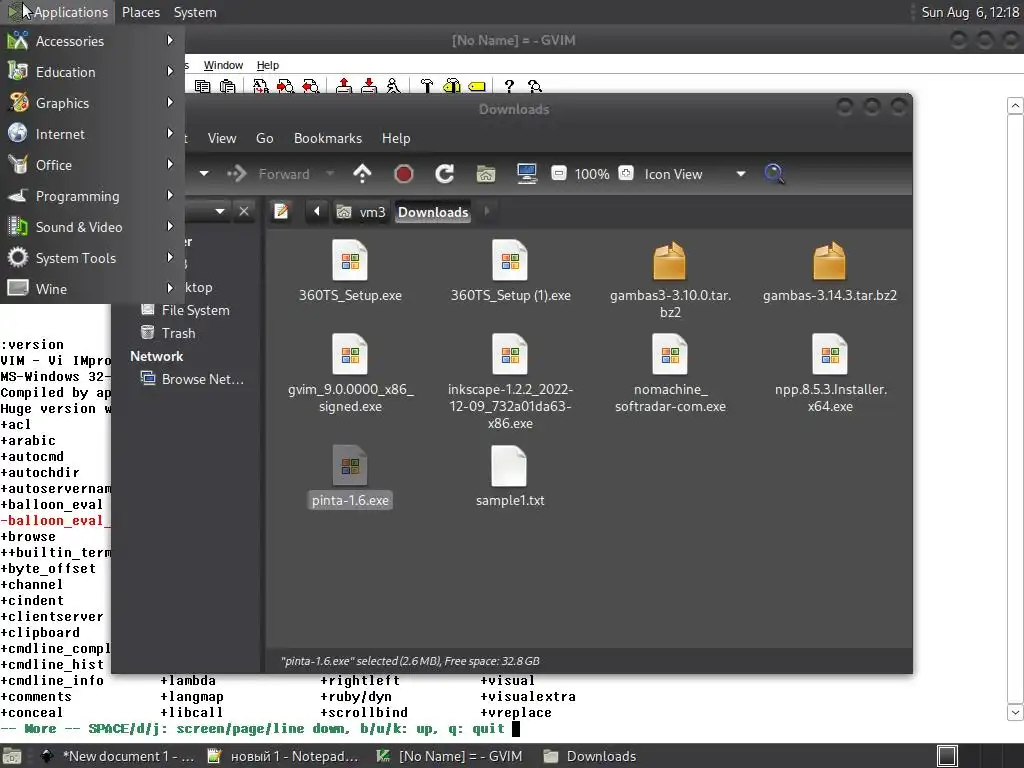The height and width of the screenshot is (768, 1024).
Task: Click Build Tags icon in GVIM toolbar
Action: [x=452, y=86]
